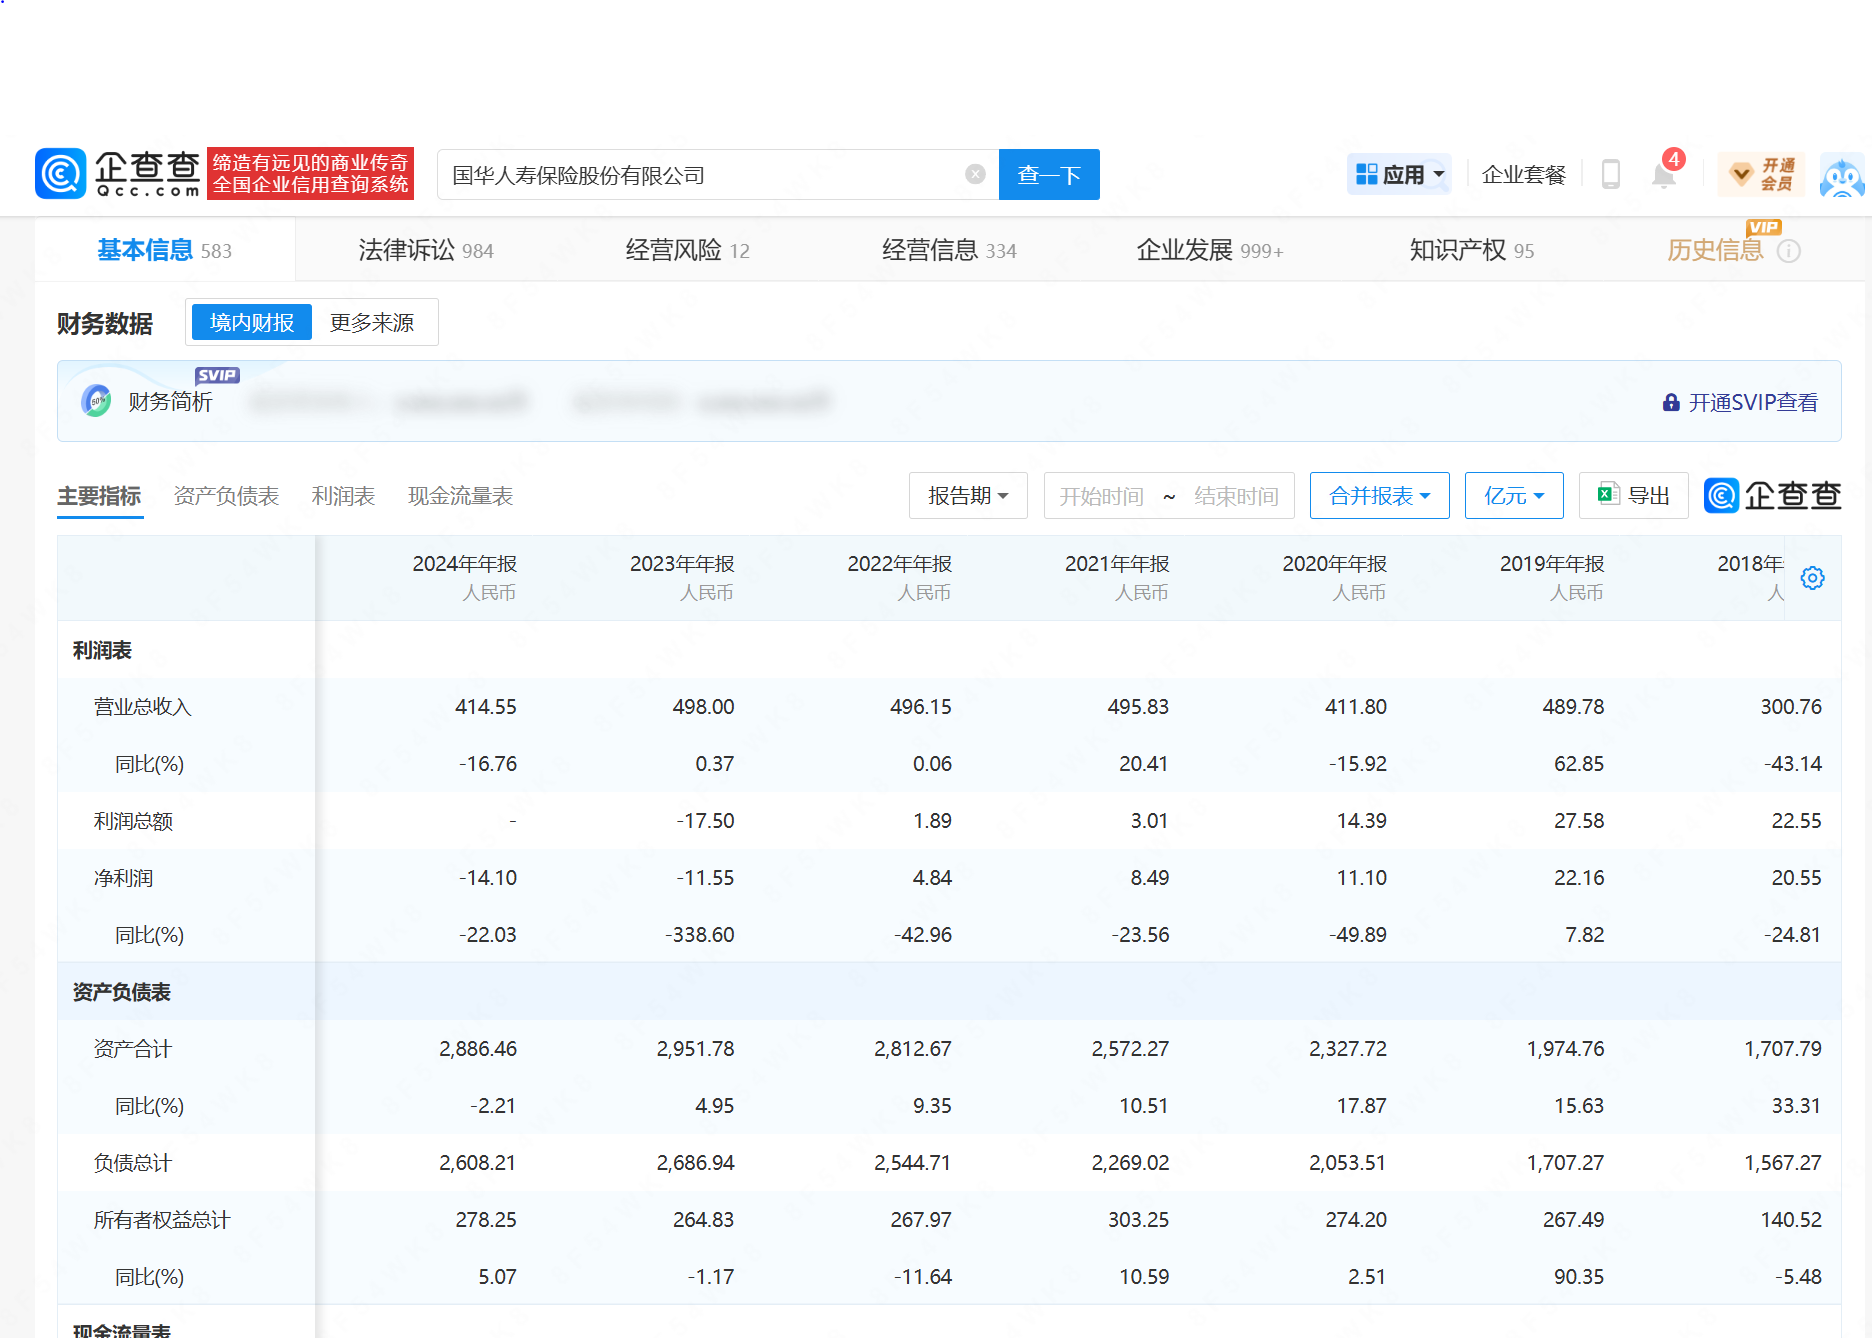
Task: Toggle 境内财报 data source
Action: (x=252, y=322)
